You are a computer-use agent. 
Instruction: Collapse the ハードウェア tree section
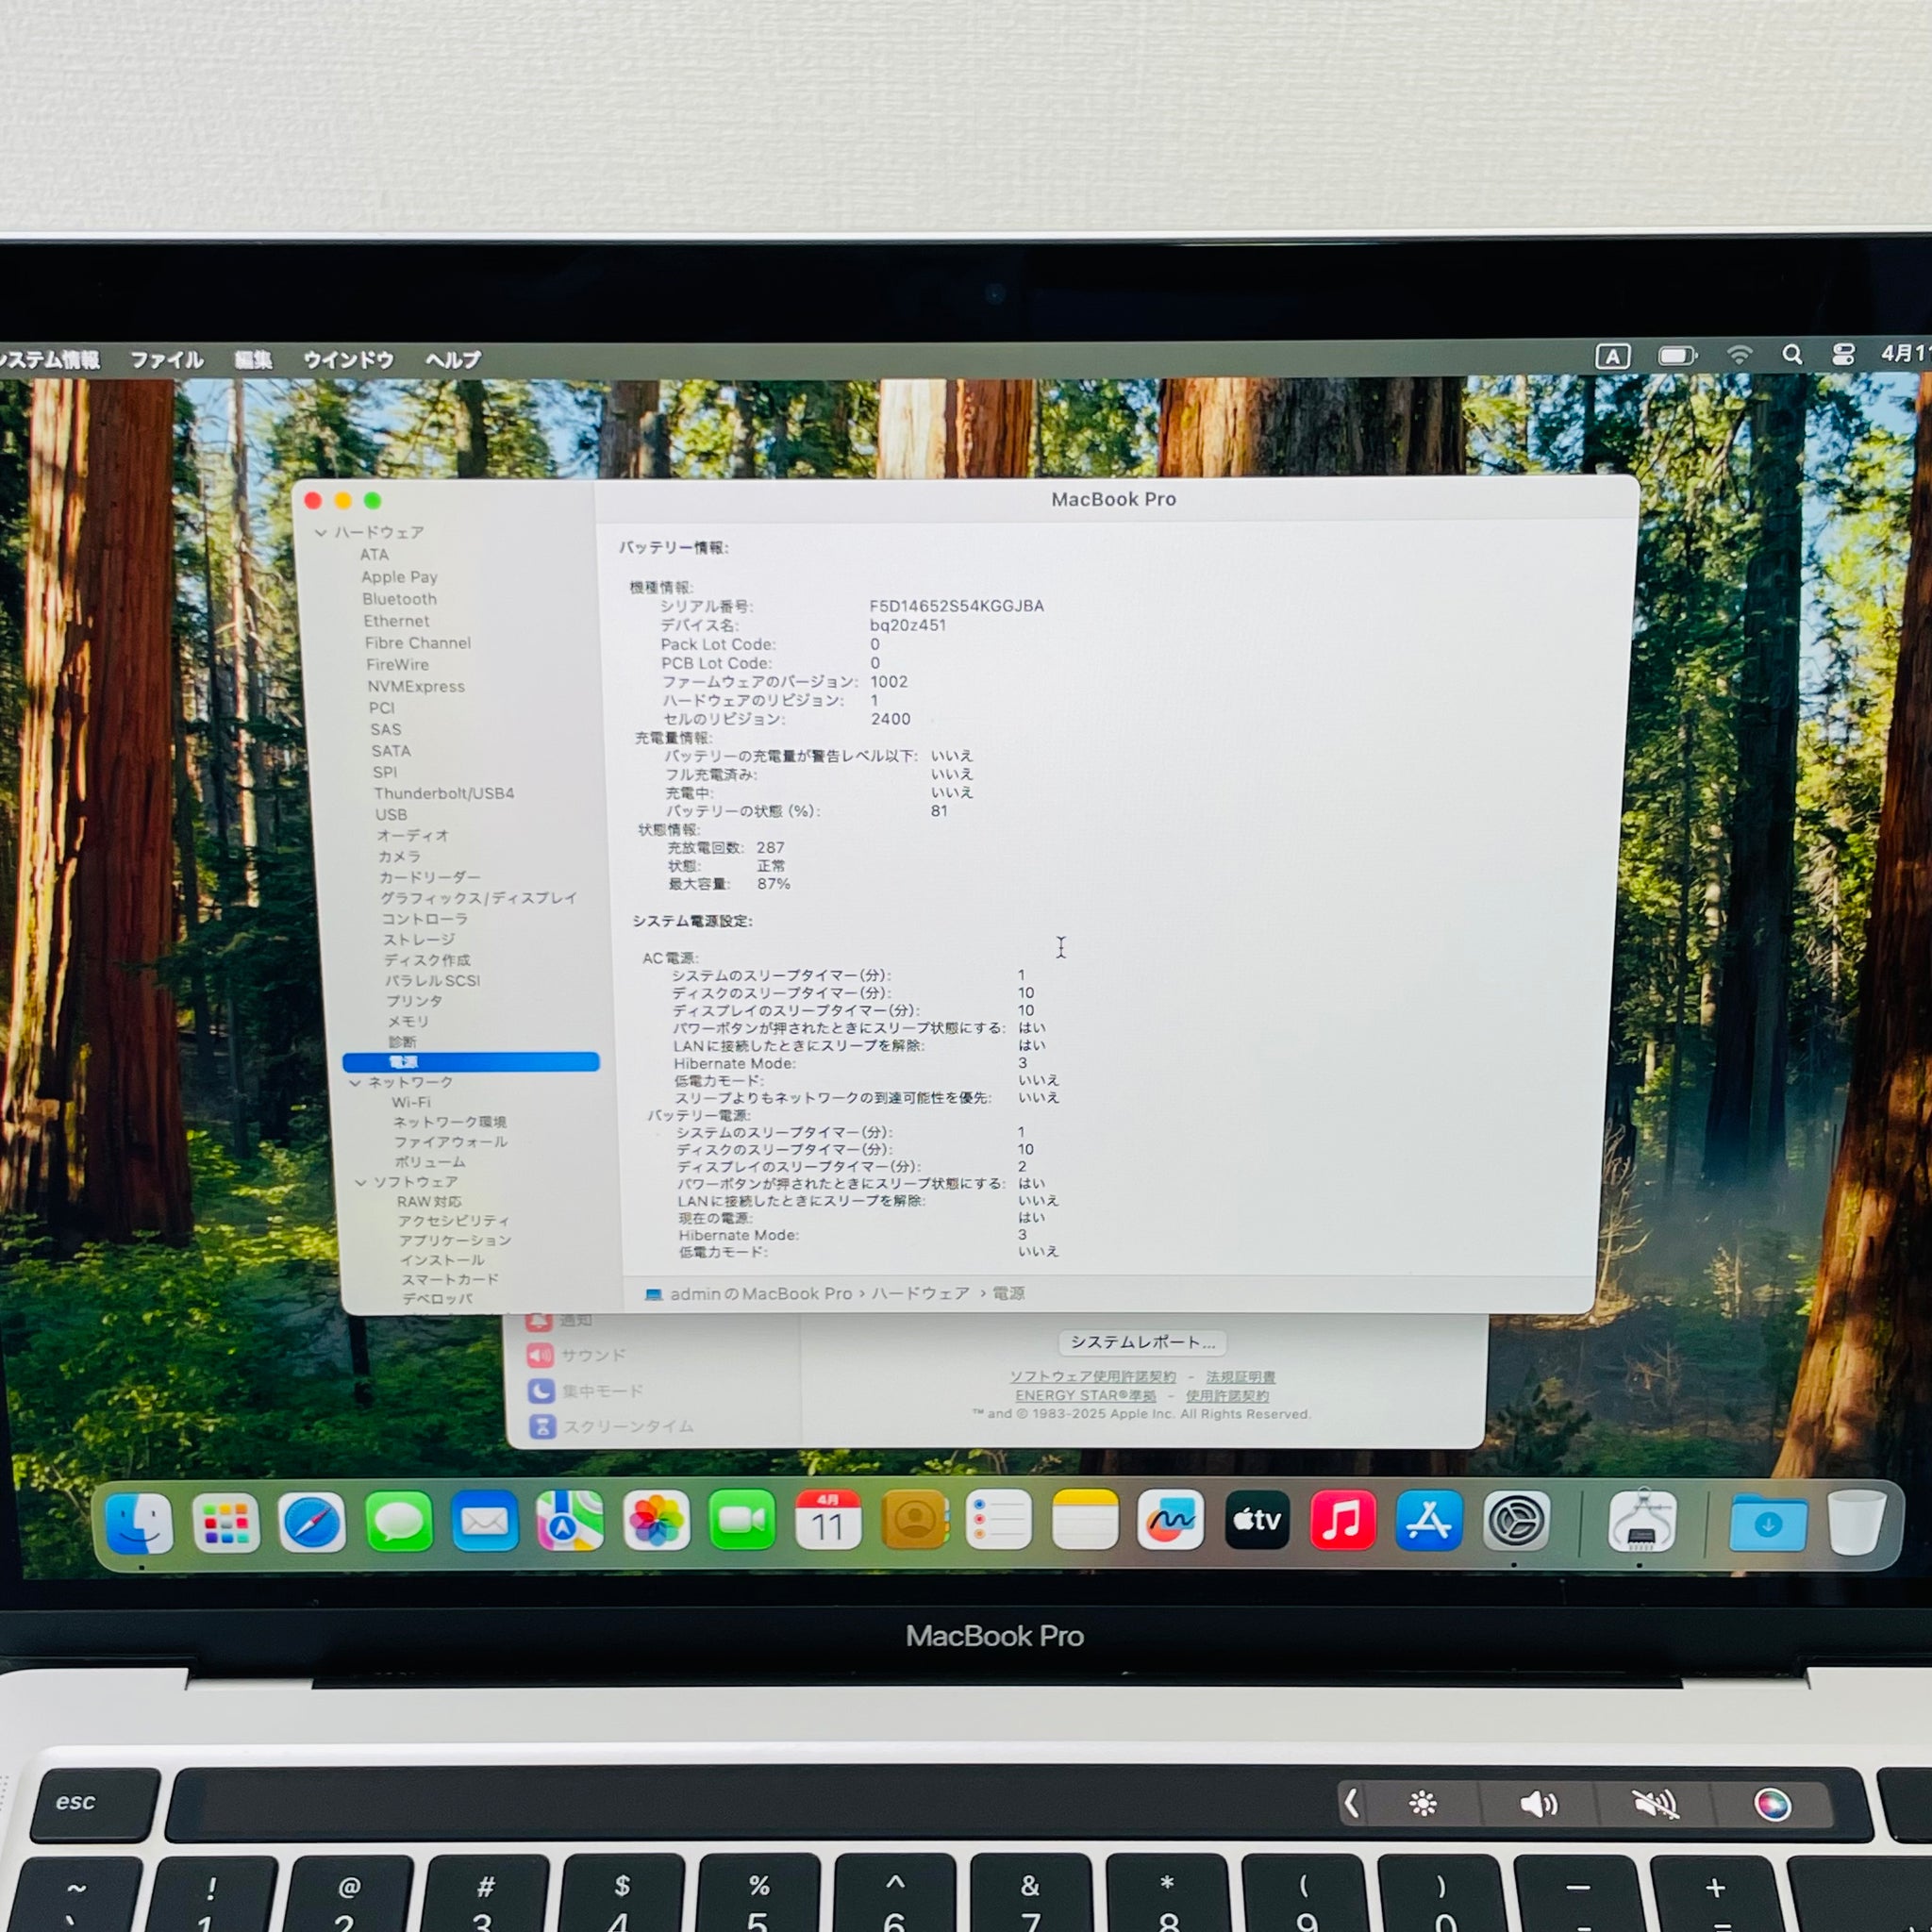click(320, 533)
